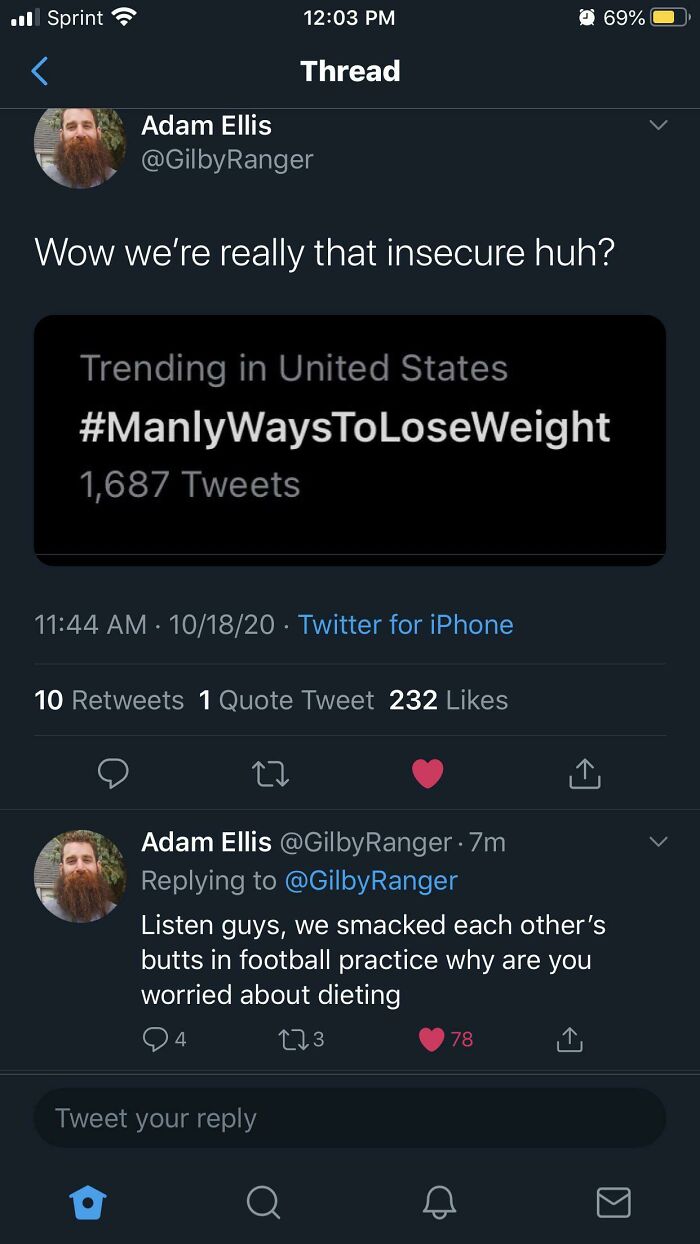Open Twitter search via the magnifier icon
Viewport: 700px width, 1244px height.
coord(263,1203)
